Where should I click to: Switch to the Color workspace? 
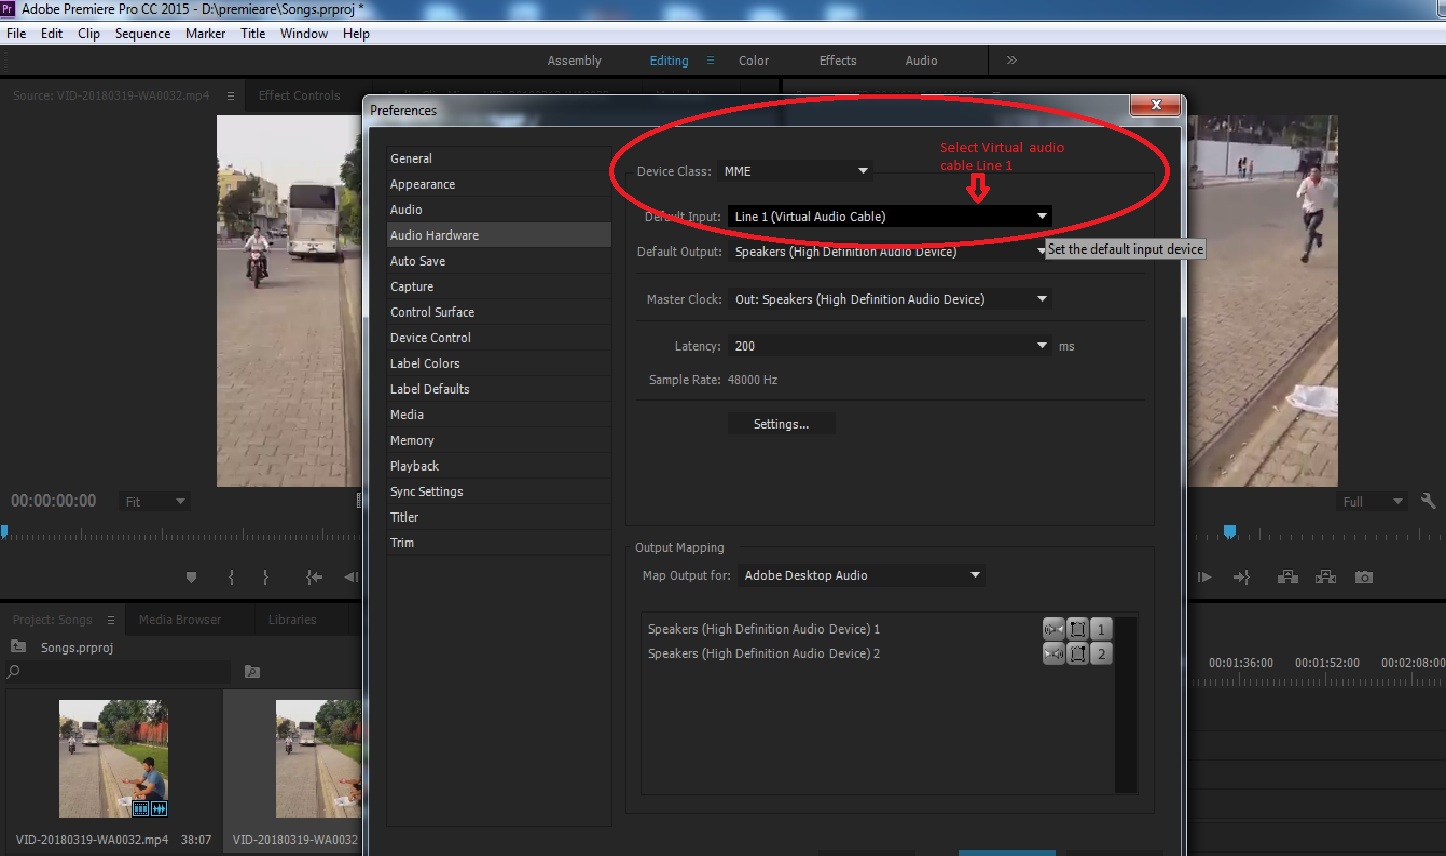[754, 60]
